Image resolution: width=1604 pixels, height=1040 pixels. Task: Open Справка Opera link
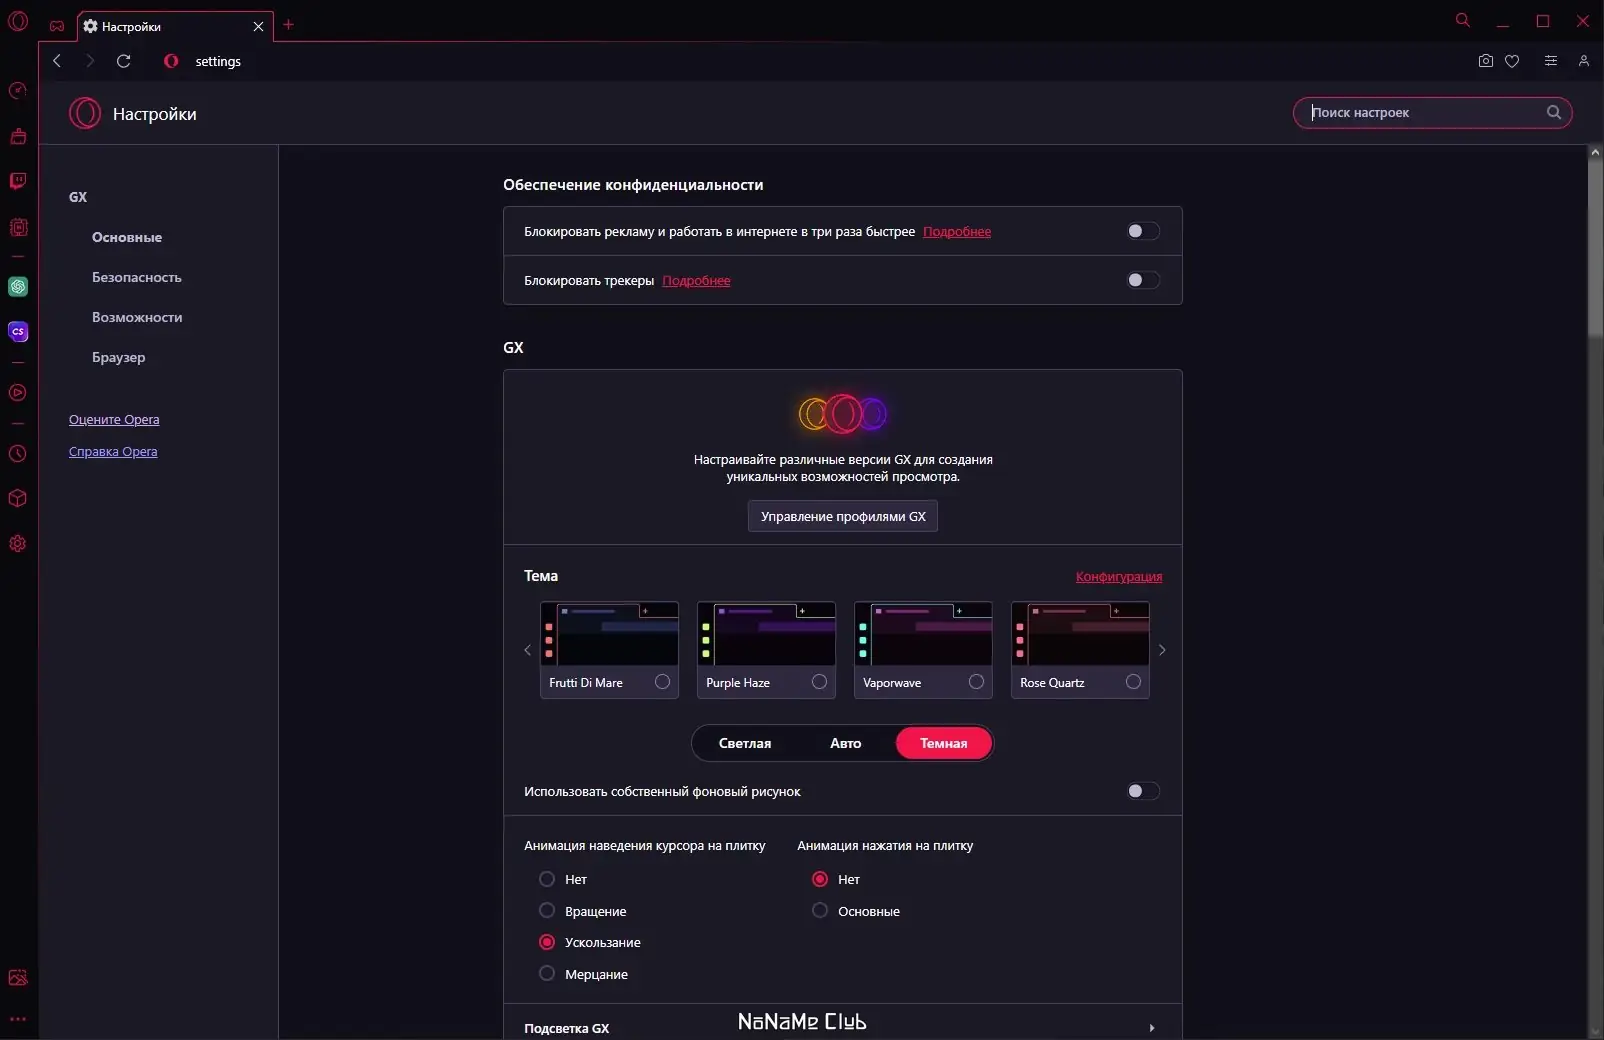coord(113,451)
